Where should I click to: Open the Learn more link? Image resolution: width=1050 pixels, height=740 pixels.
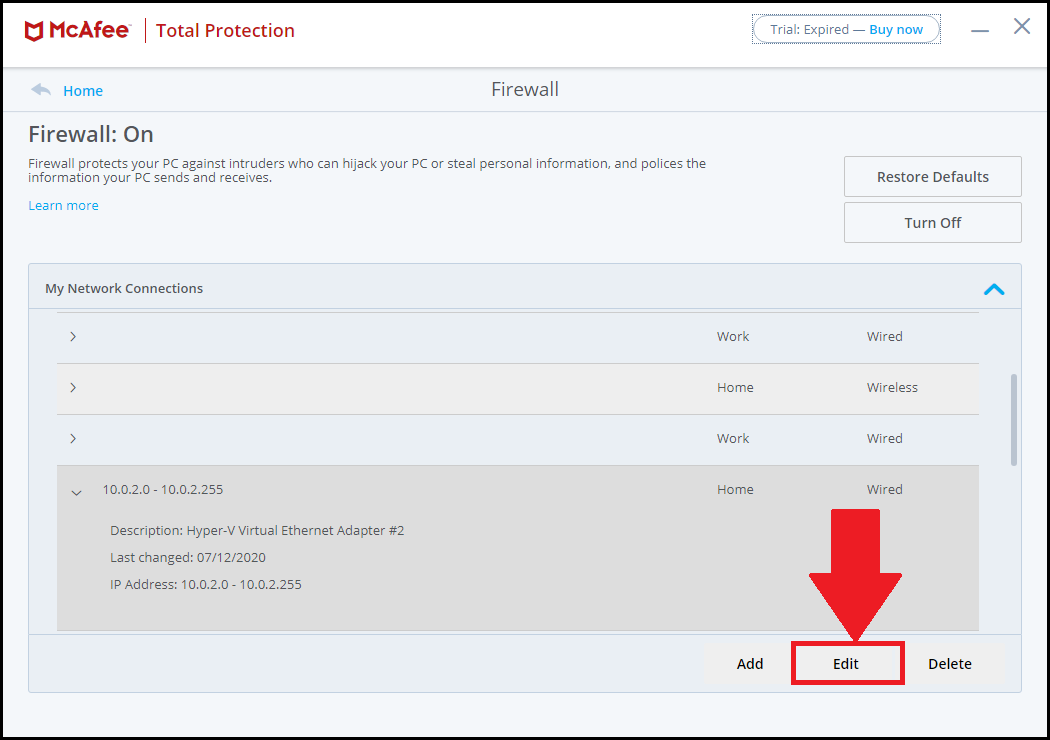point(63,206)
